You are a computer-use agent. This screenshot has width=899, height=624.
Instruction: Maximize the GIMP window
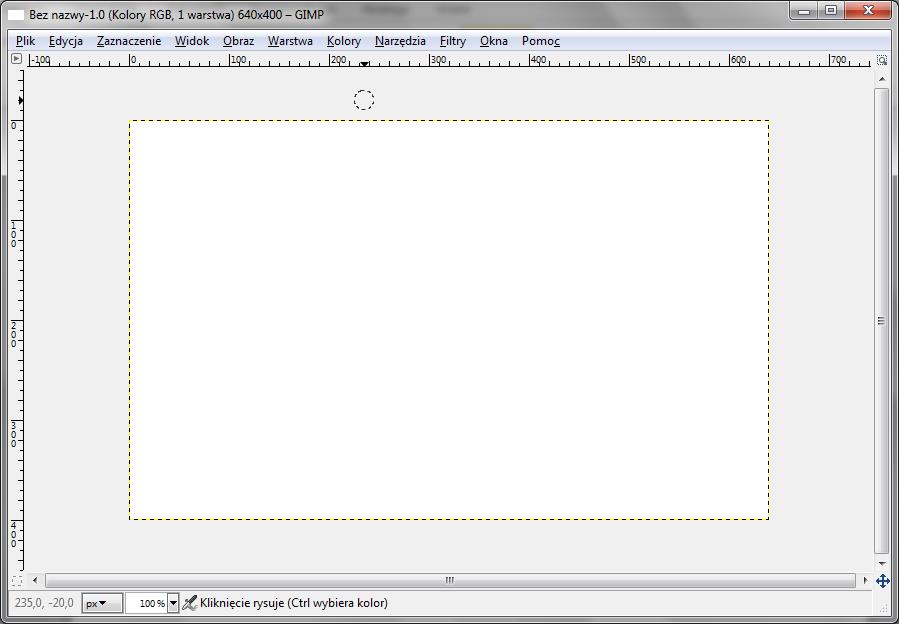[830, 11]
